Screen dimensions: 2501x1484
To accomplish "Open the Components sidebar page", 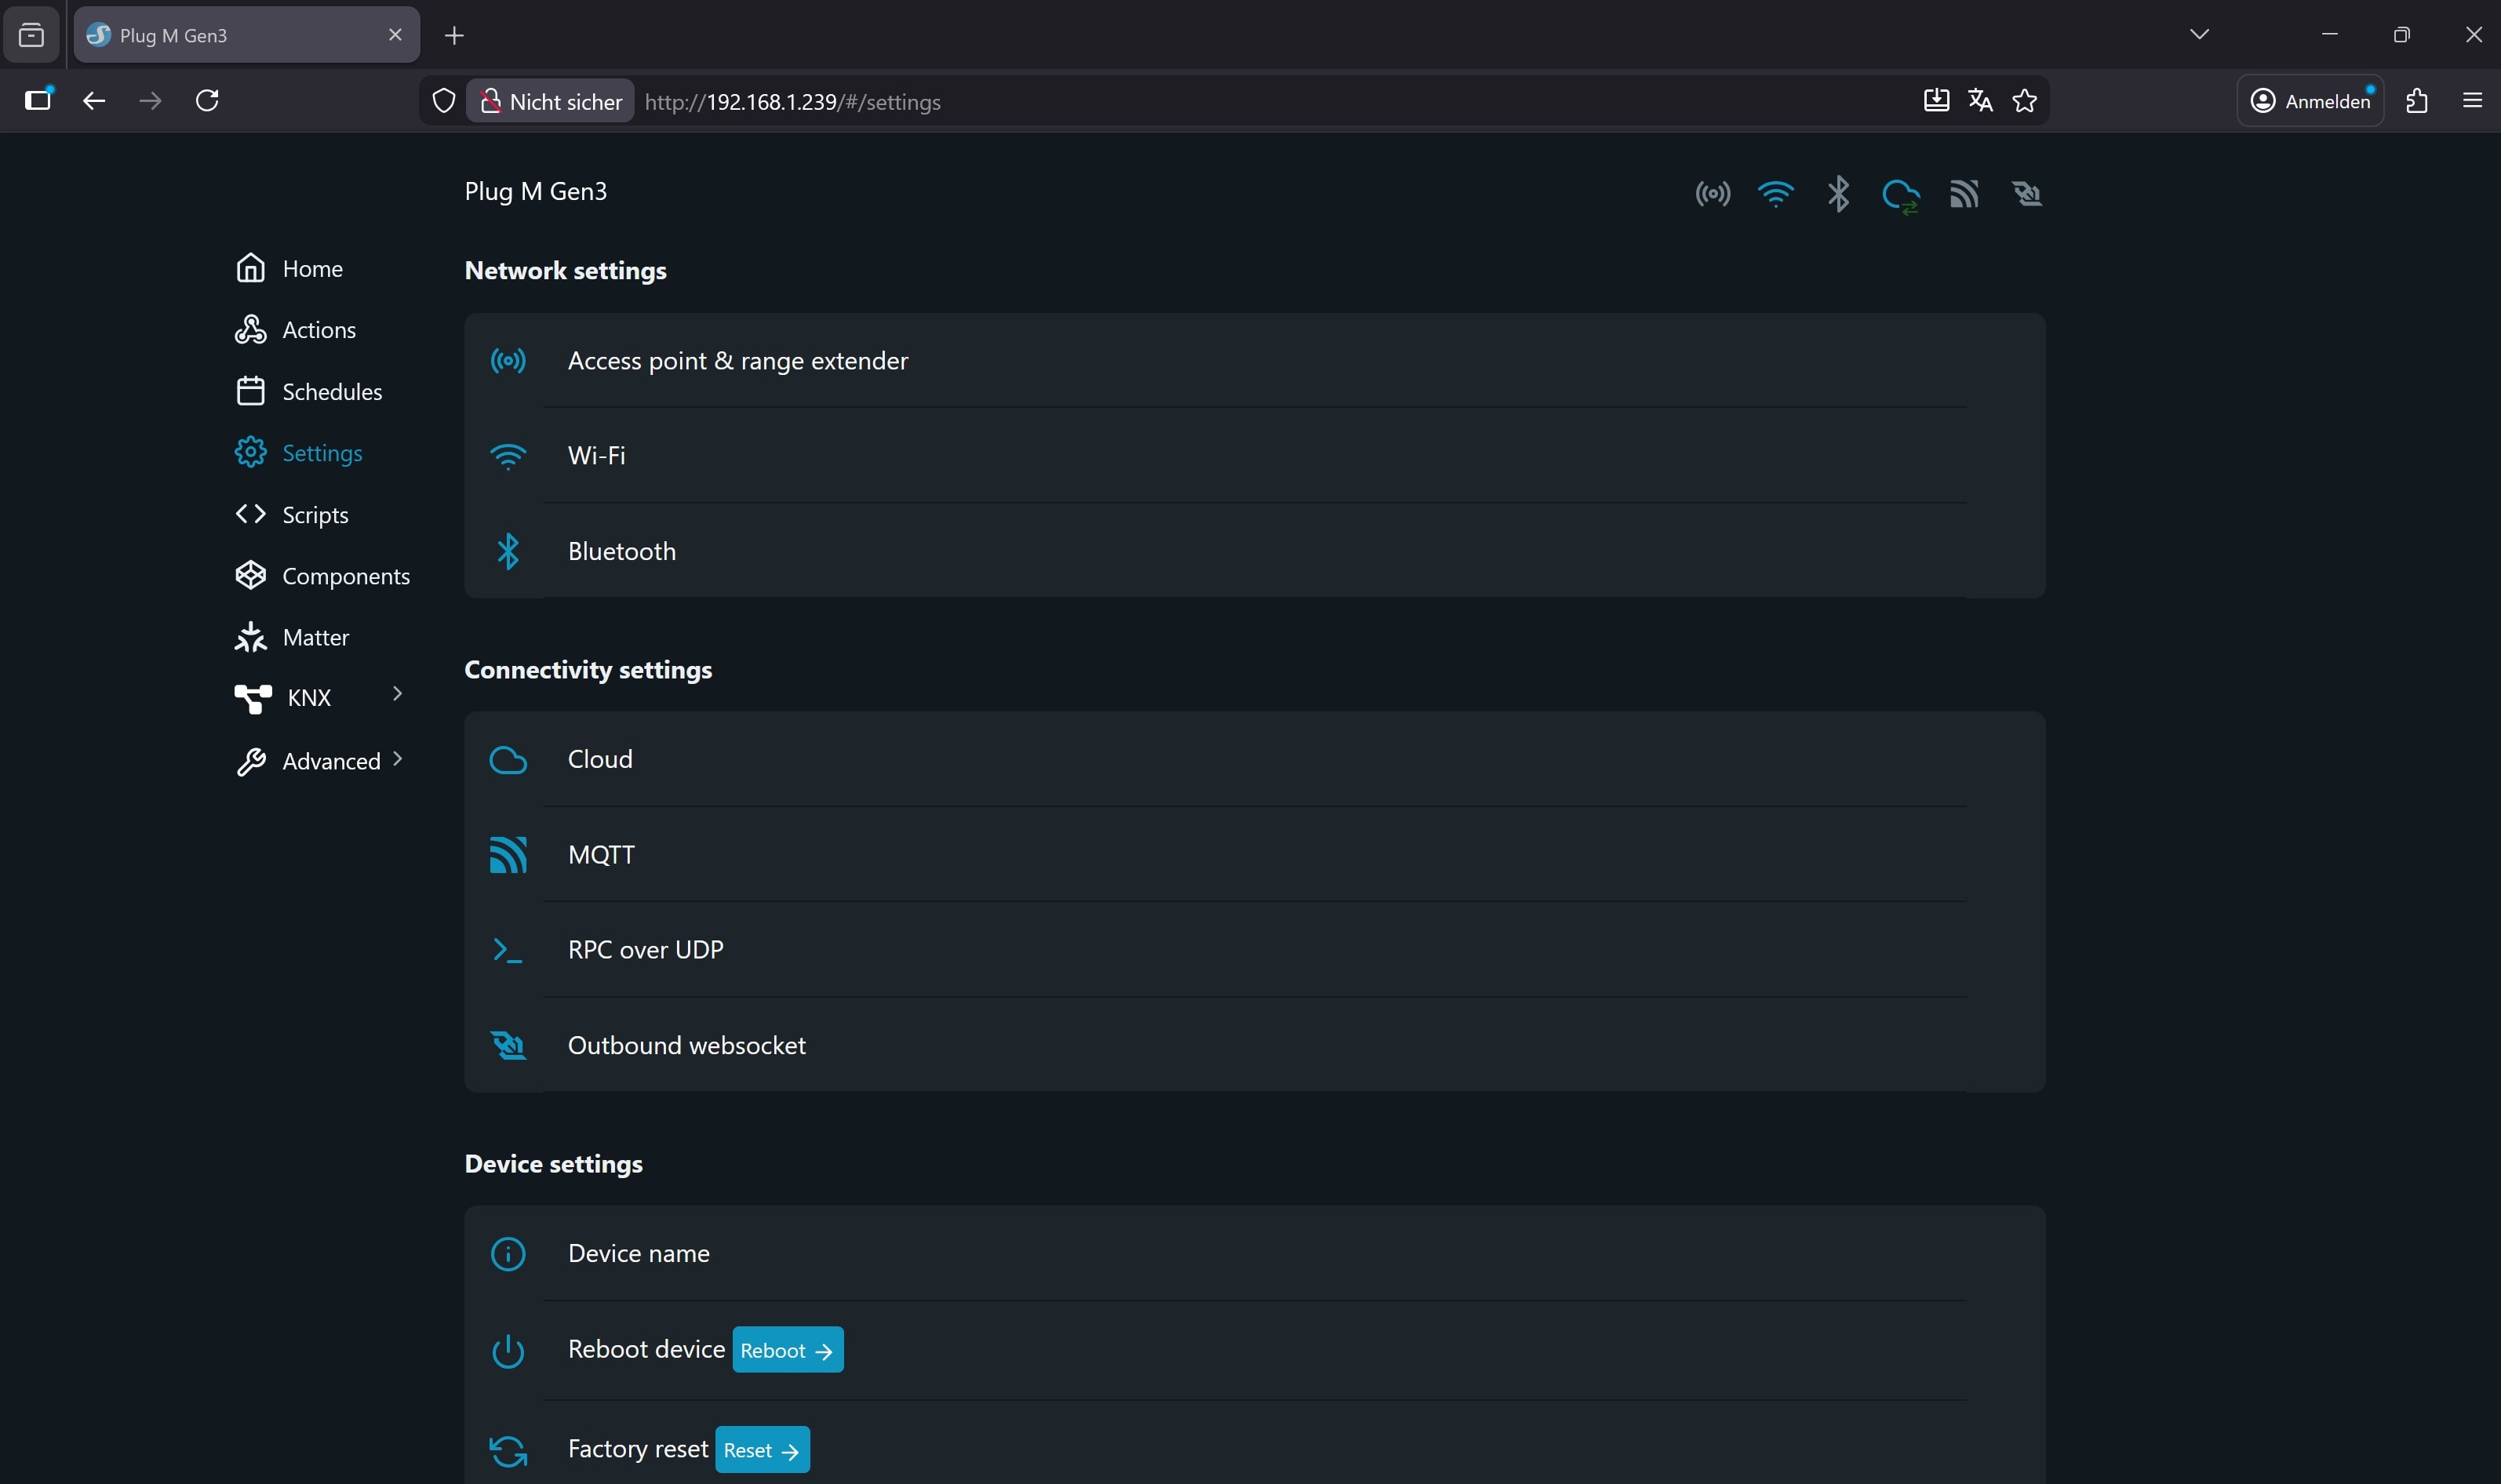I will pos(345,576).
